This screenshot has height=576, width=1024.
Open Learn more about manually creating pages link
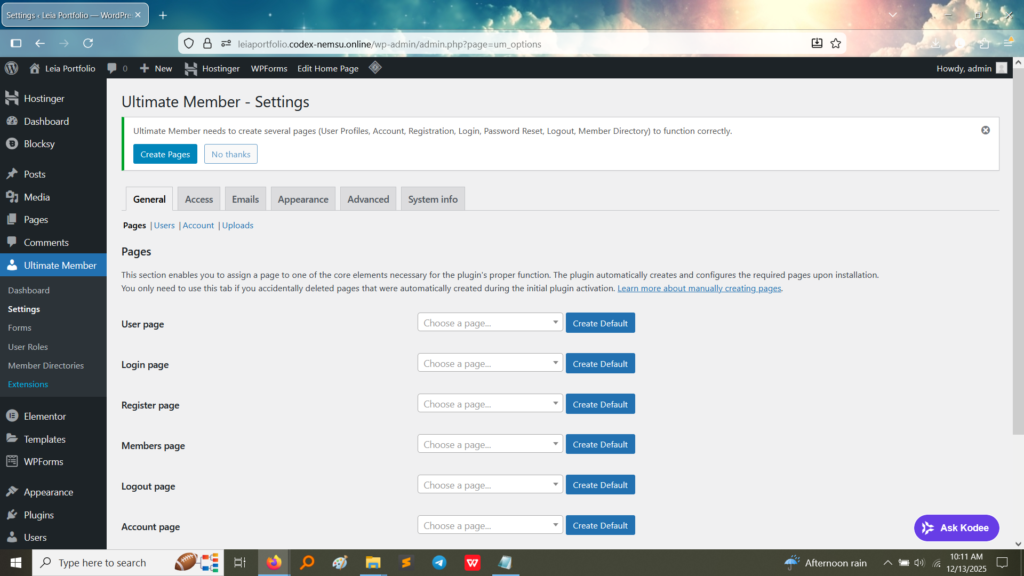pyautogui.click(x=699, y=288)
